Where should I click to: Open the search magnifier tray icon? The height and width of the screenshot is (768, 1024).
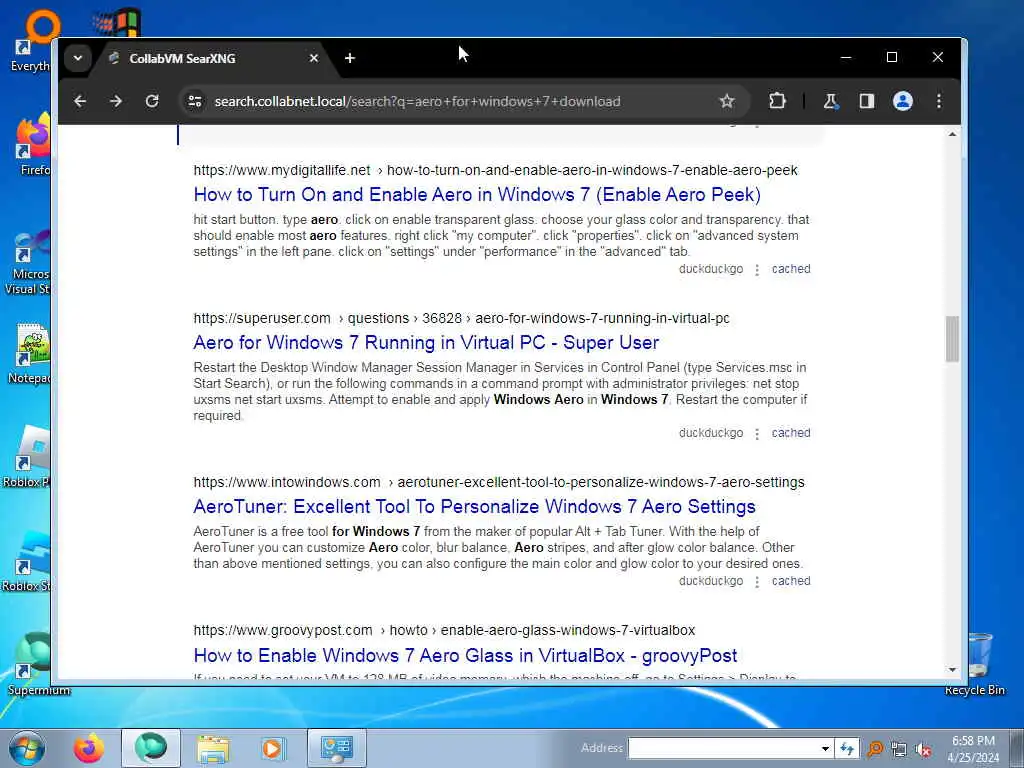coord(875,749)
